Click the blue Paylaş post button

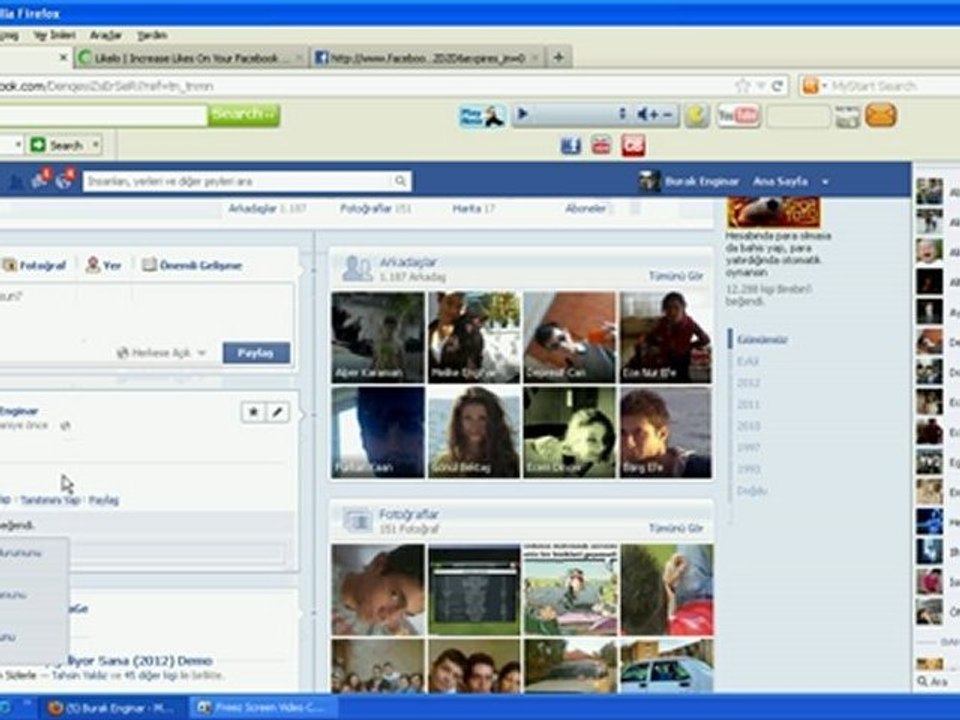[256, 353]
